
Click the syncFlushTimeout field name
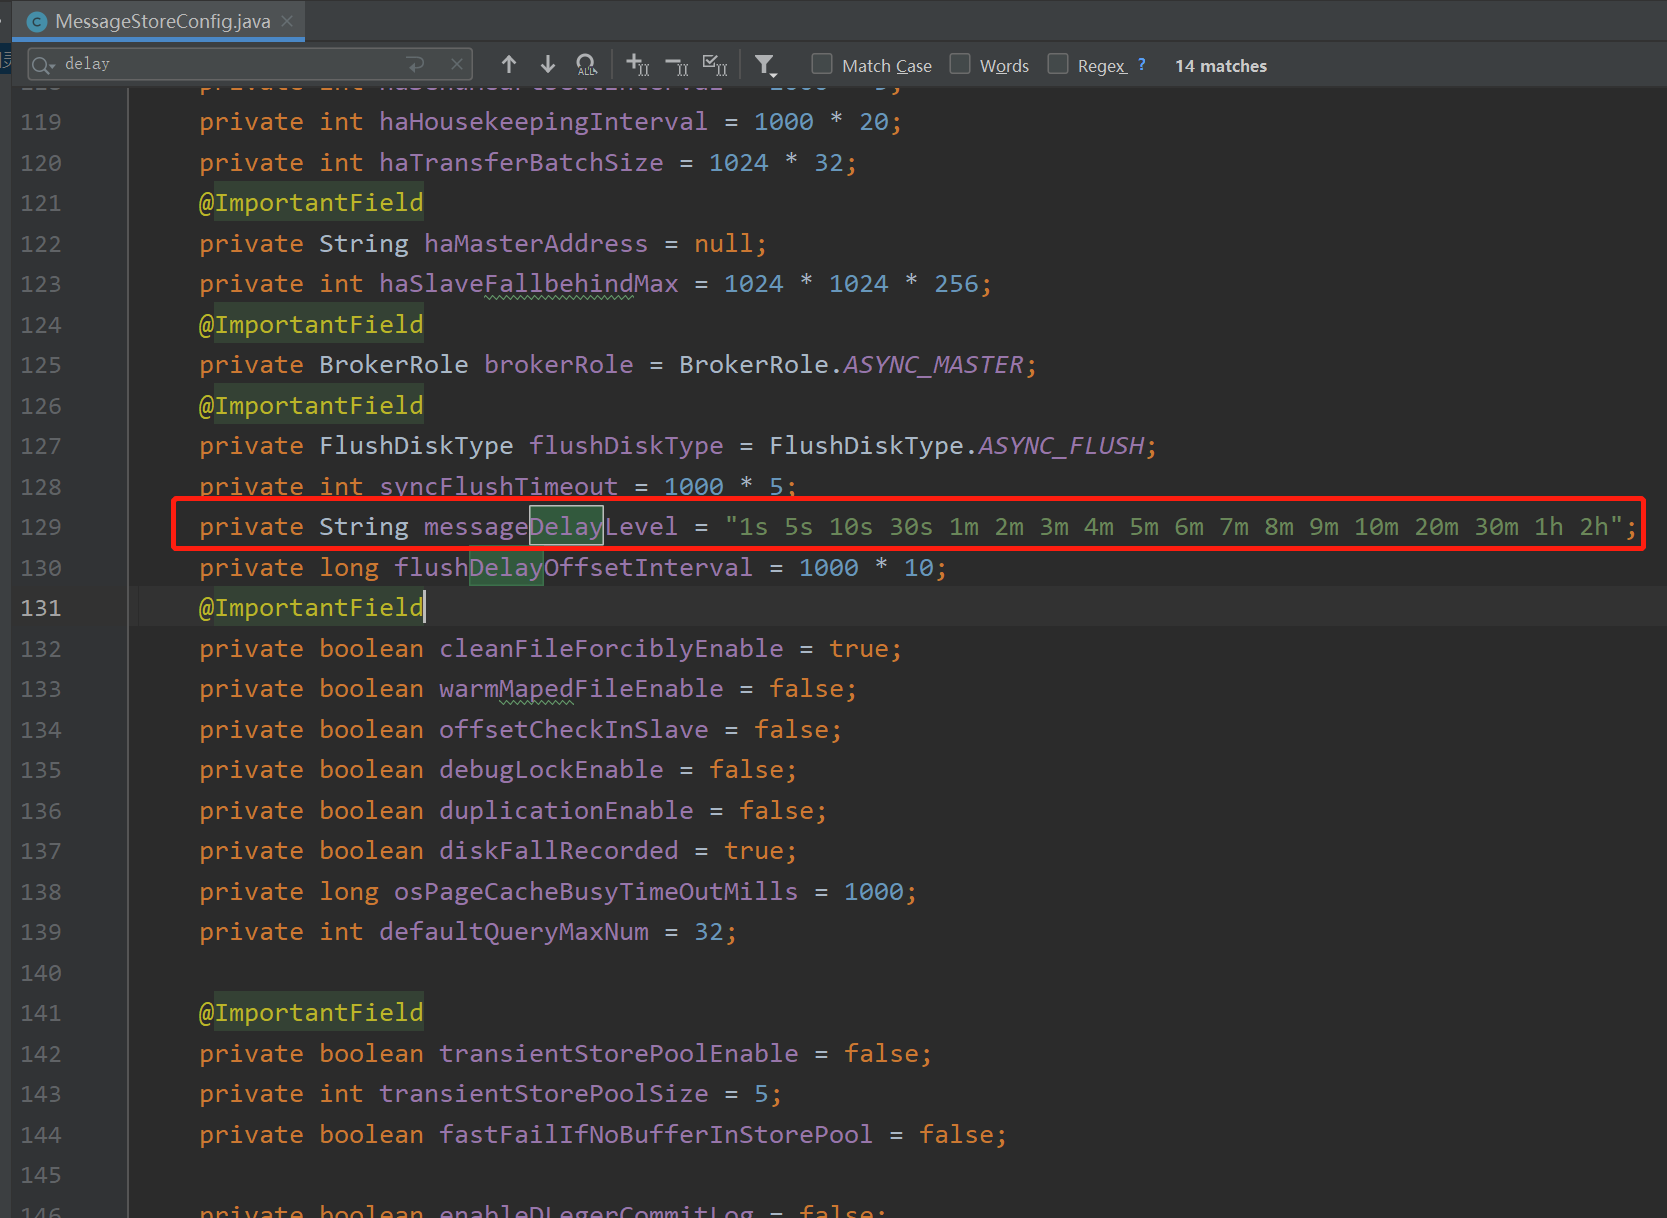(499, 487)
